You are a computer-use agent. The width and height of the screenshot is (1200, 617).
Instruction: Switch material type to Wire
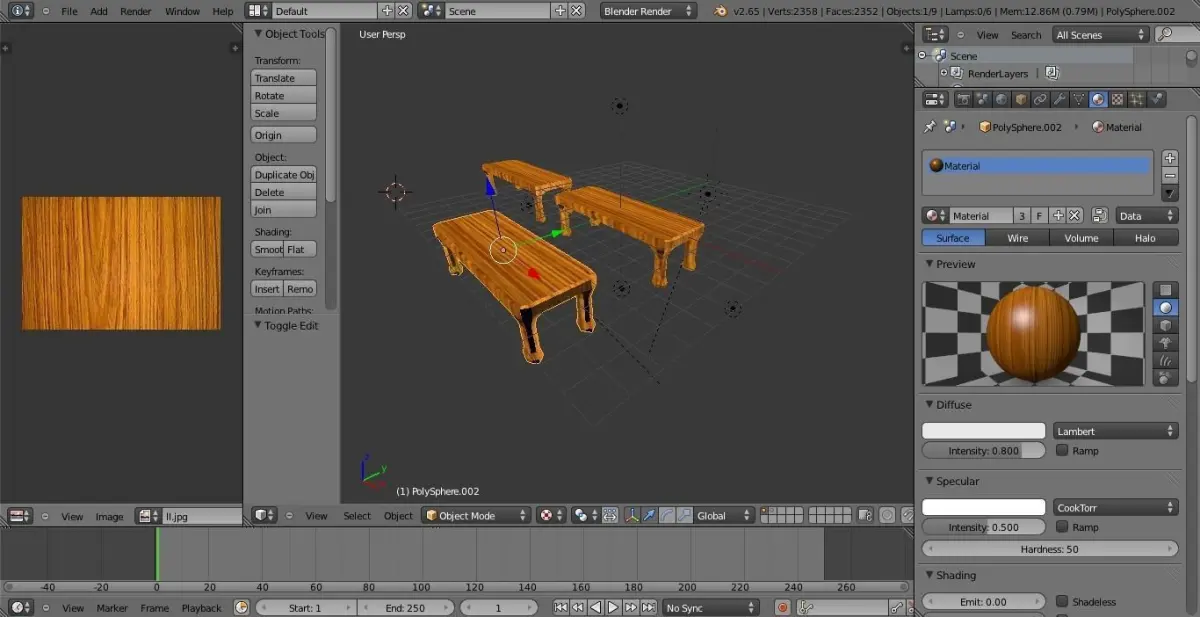(x=1017, y=238)
